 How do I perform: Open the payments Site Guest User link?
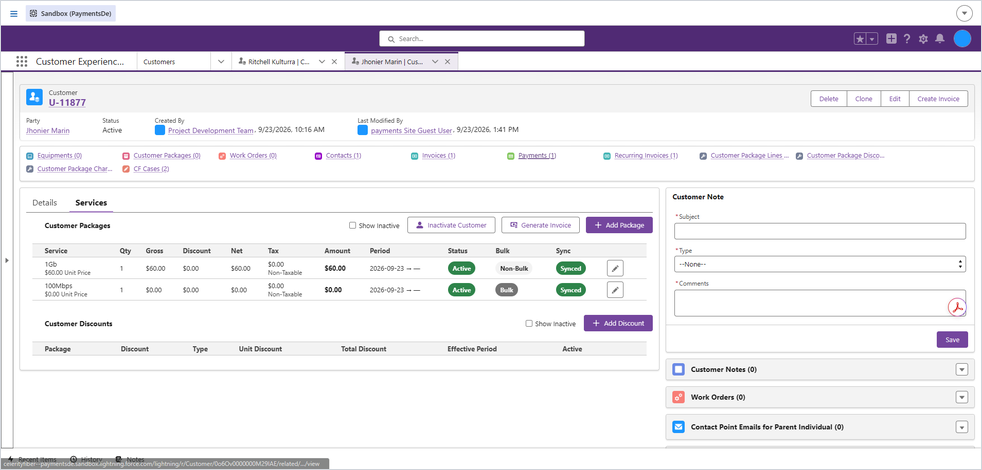[411, 130]
